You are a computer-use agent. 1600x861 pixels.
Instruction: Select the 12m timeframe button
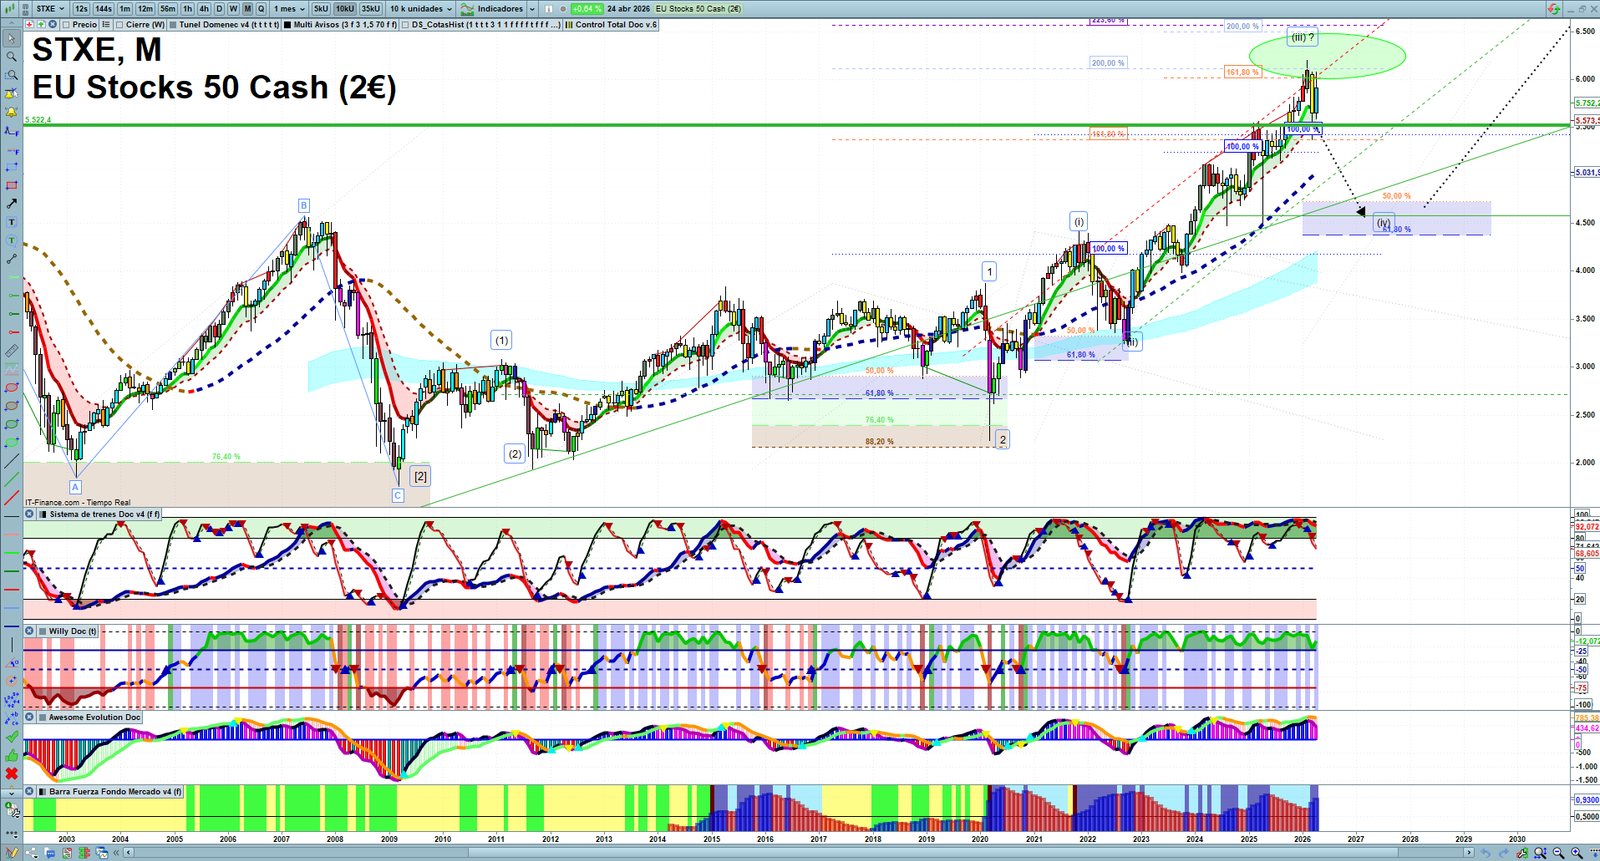(x=145, y=9)
